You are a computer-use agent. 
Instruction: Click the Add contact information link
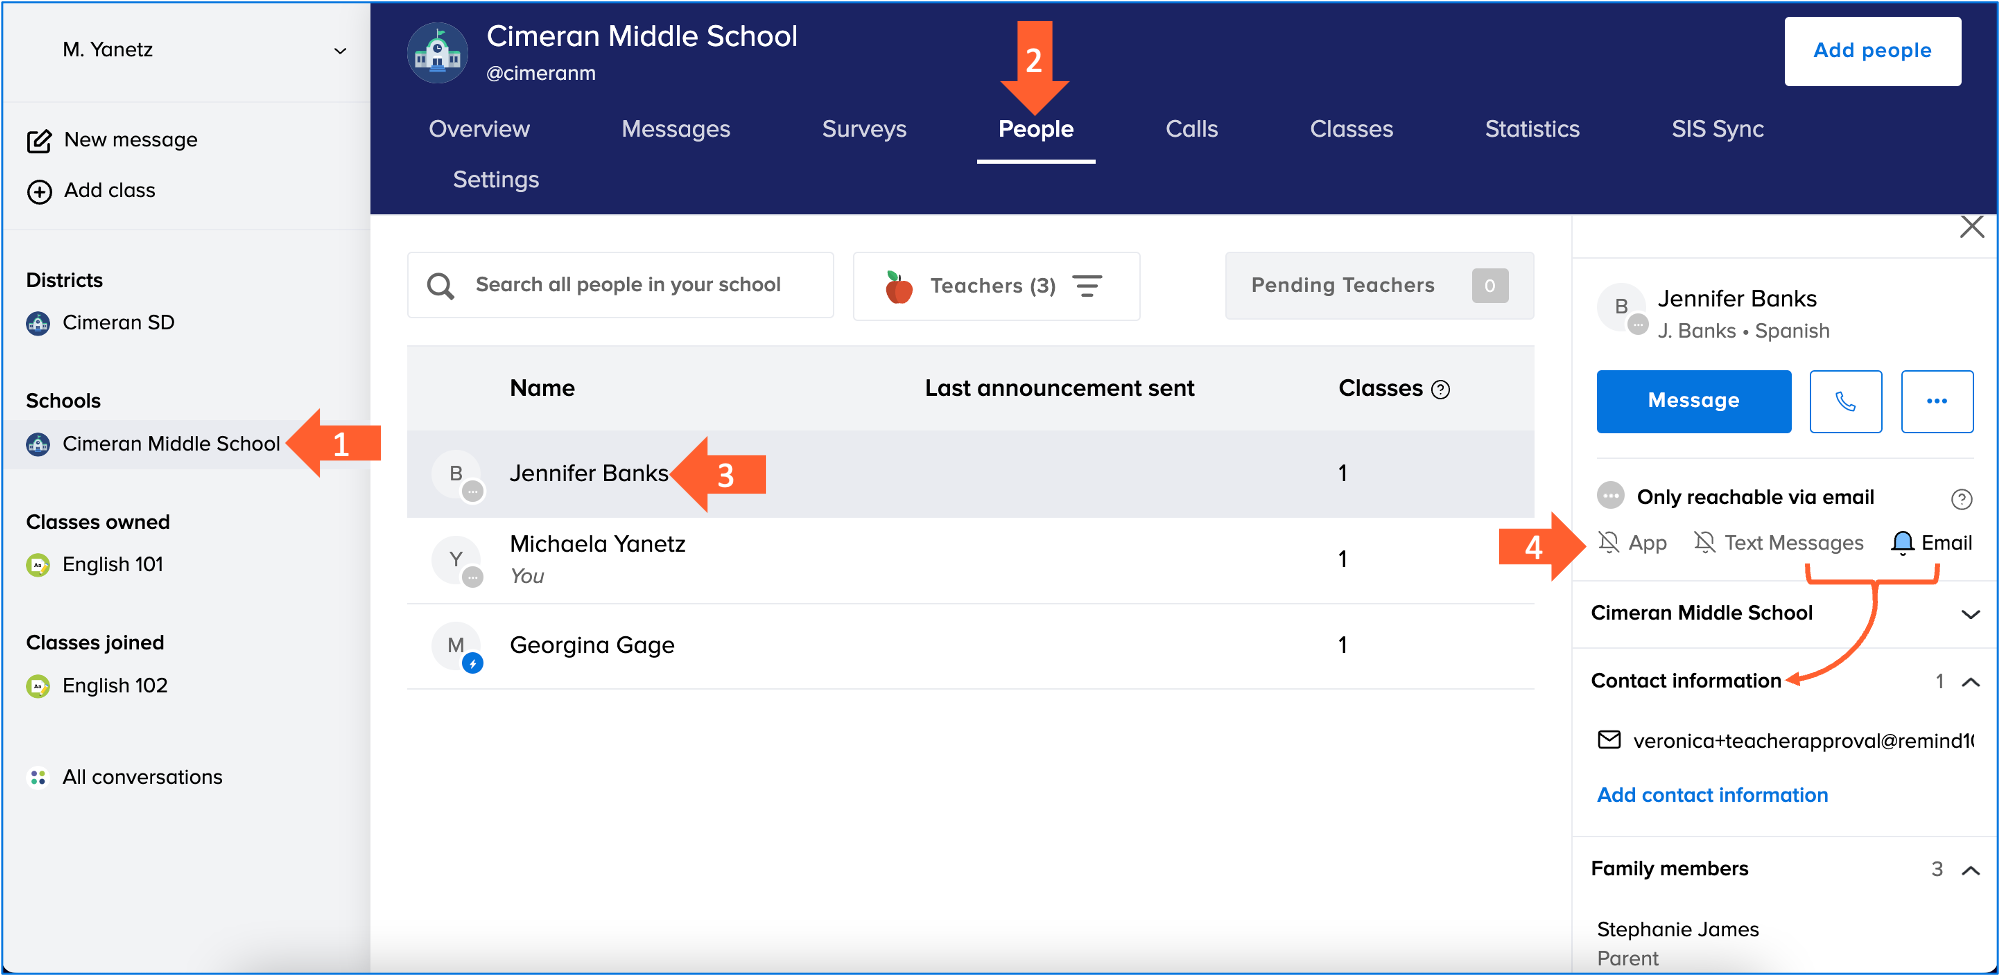pos(1712,795)
